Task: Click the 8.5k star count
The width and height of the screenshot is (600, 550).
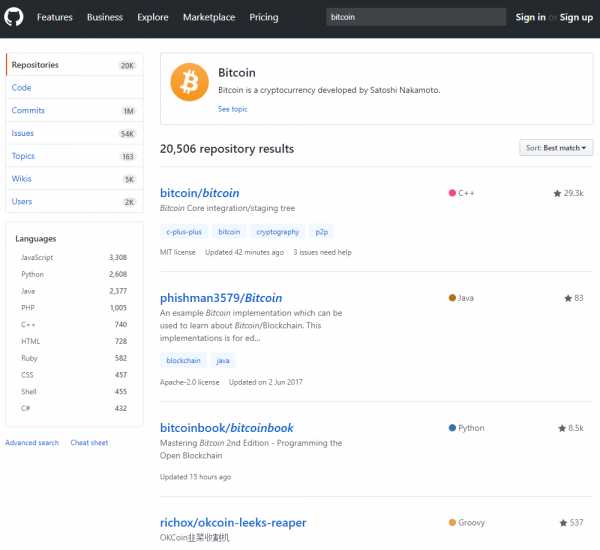Action: (x=576, y=428)
